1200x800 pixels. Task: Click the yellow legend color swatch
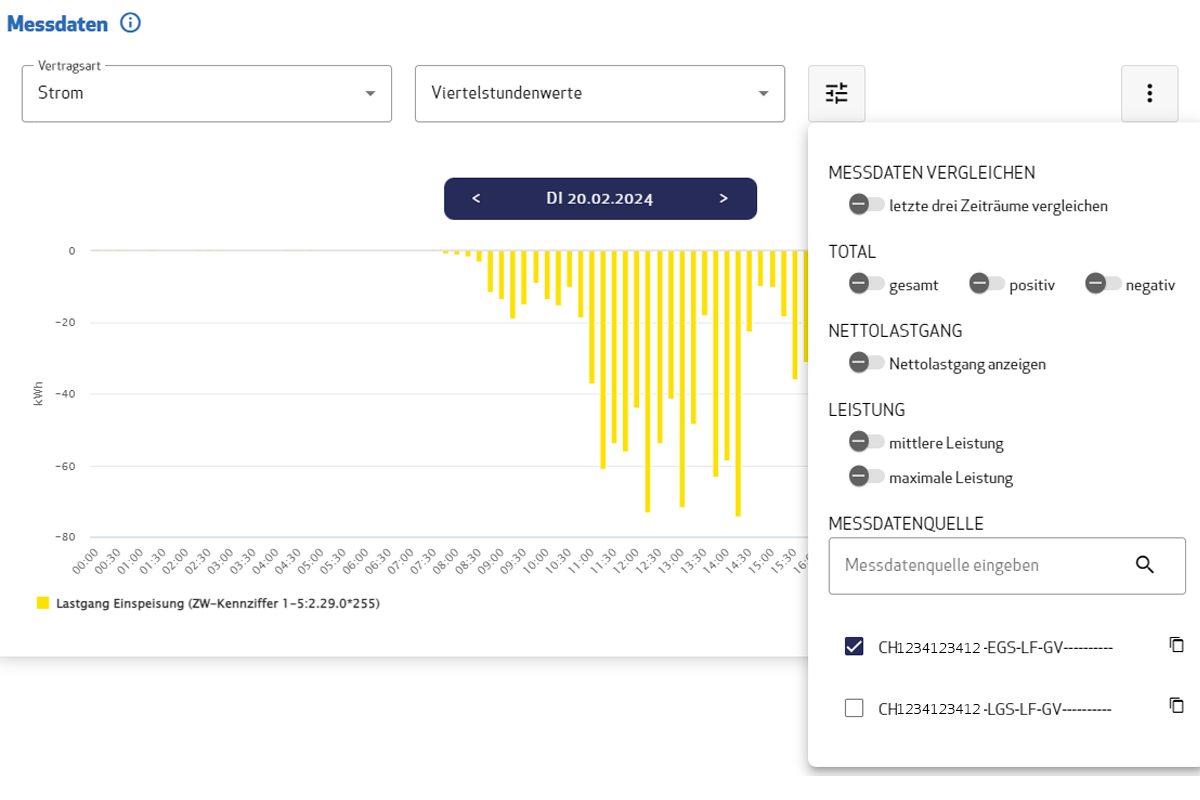tap(41, 603)
